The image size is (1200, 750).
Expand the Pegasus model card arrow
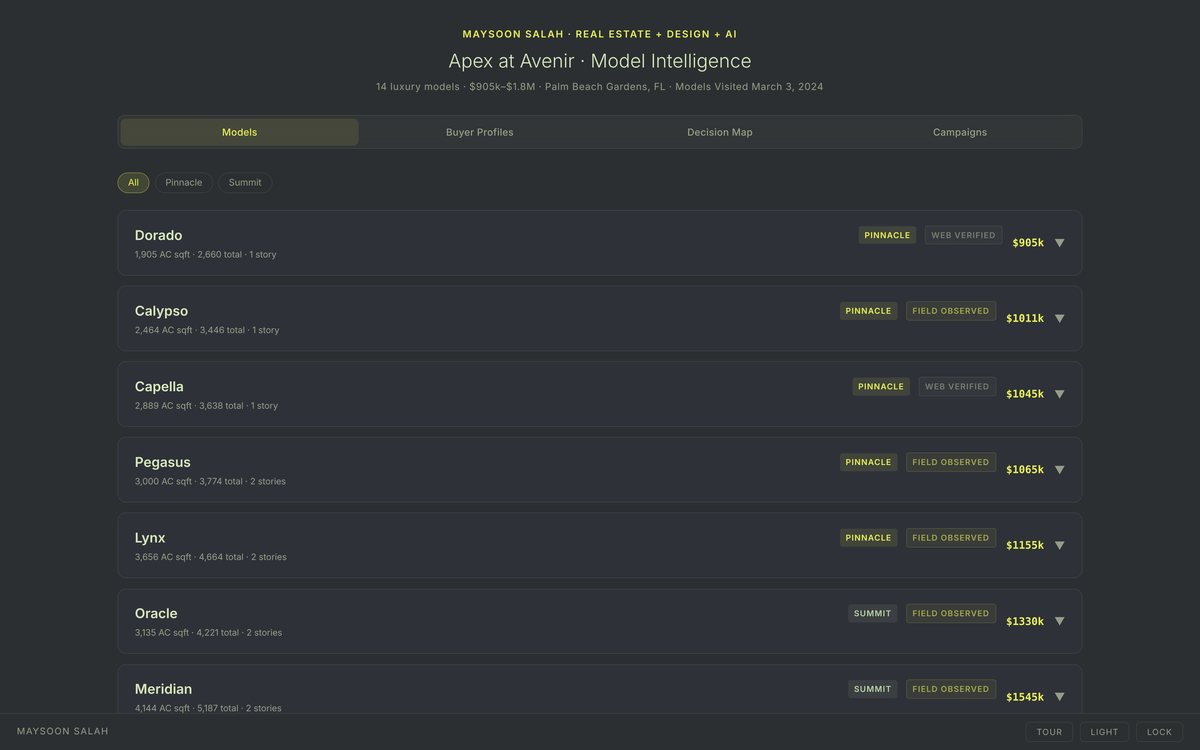1060,470
